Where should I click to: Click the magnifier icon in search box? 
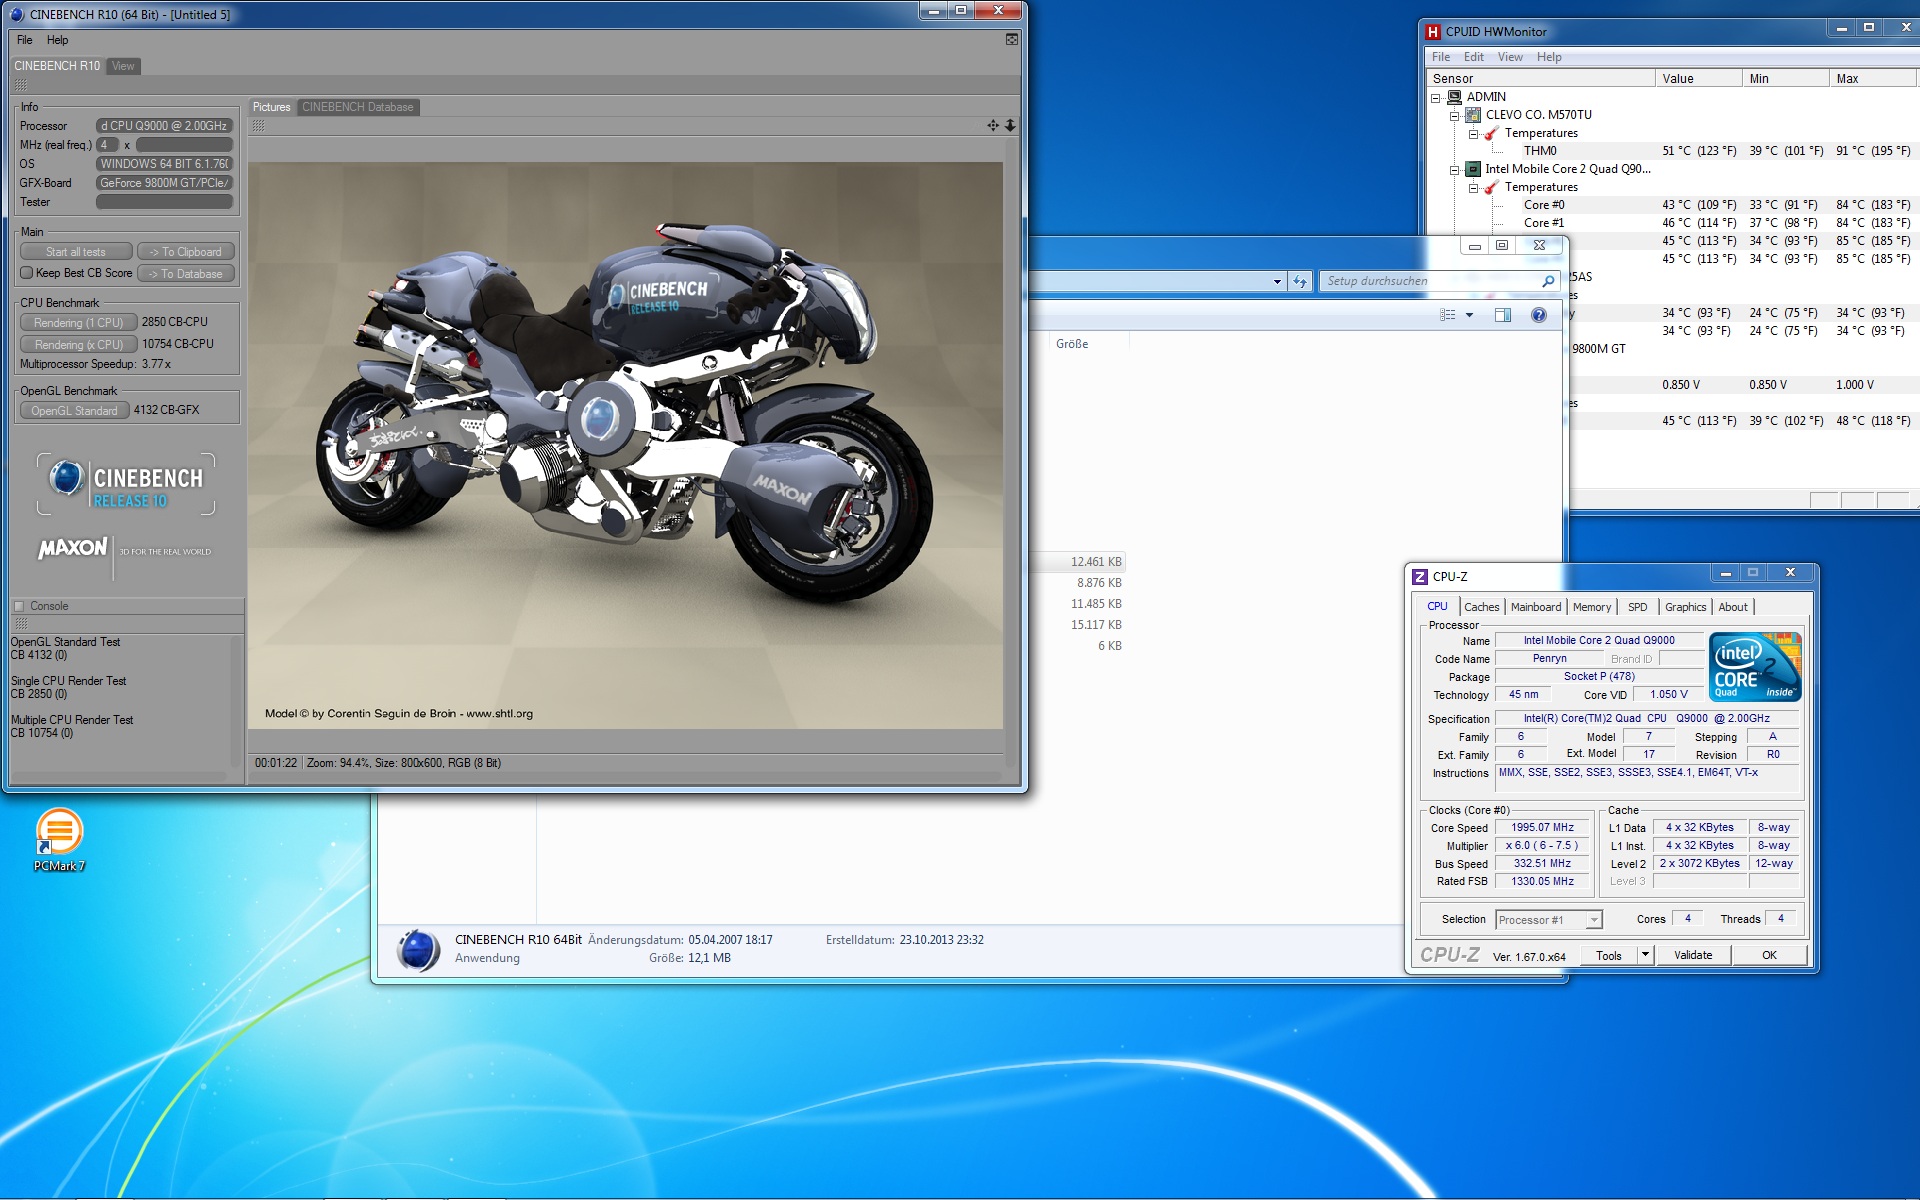coord(1548,281)
